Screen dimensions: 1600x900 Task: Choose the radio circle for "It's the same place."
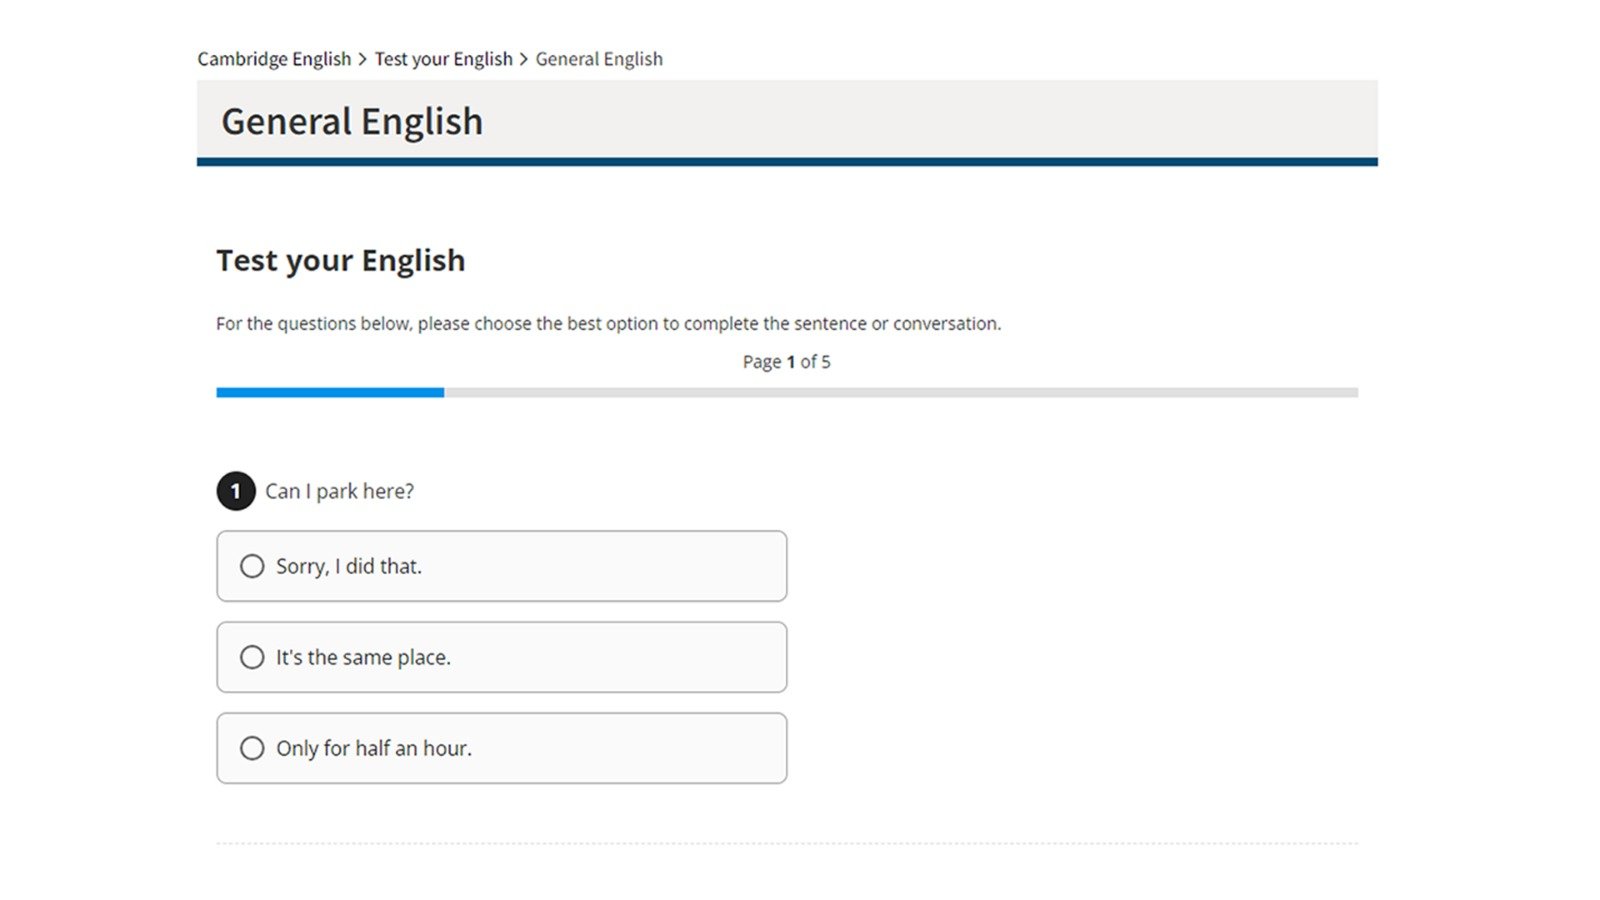point(252,657)
